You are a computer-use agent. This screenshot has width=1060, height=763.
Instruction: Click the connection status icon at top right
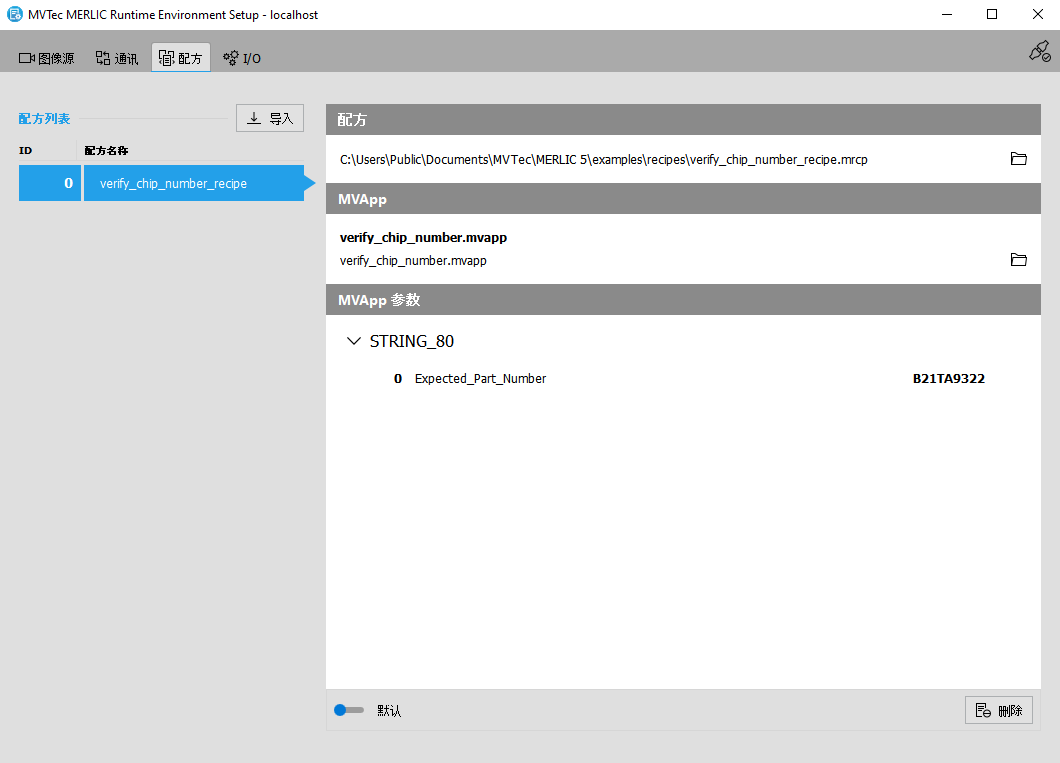[1039, 52]
